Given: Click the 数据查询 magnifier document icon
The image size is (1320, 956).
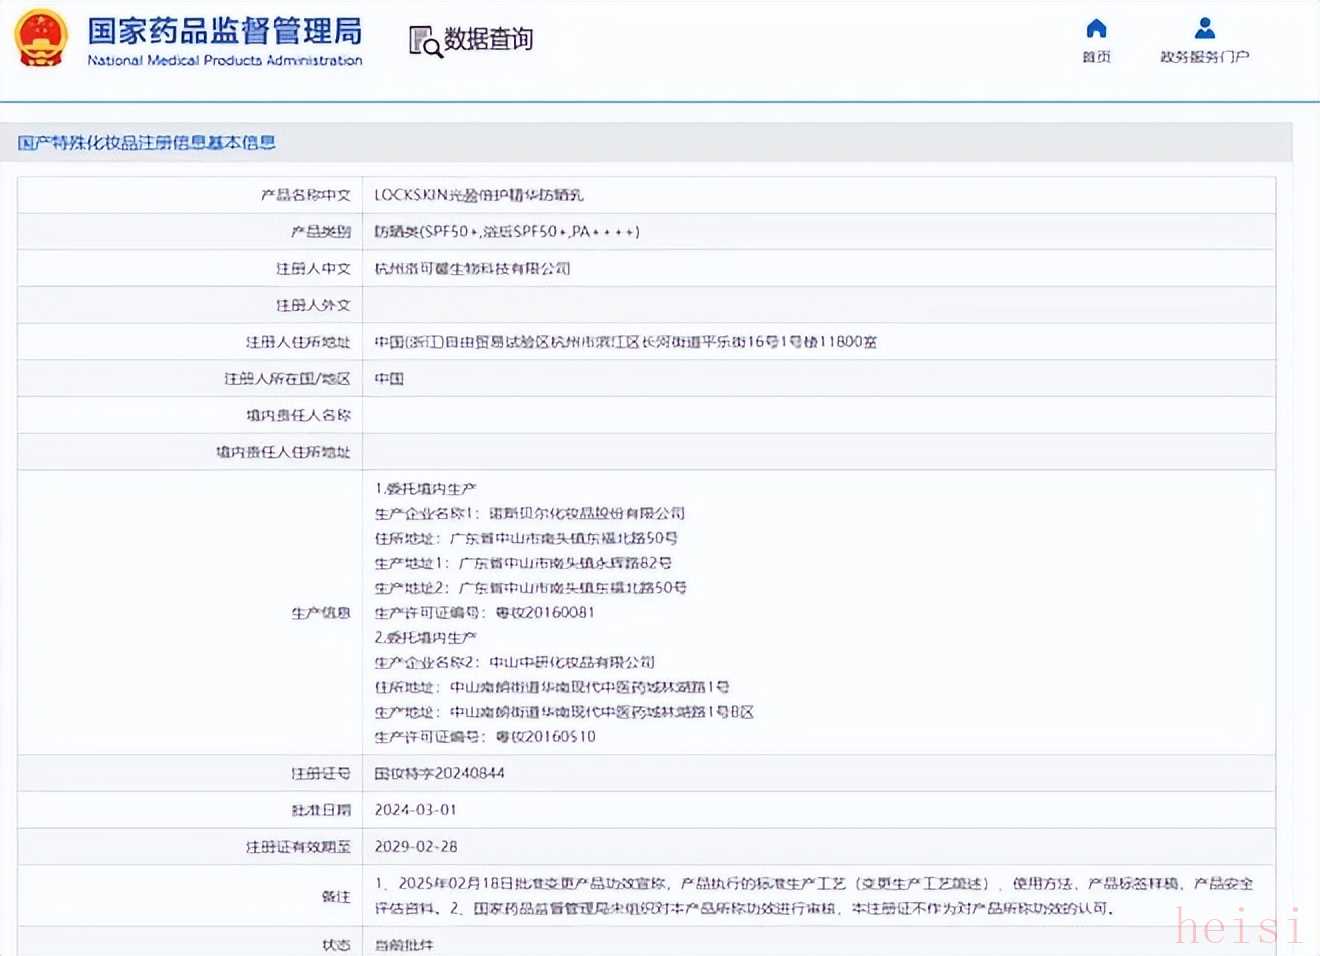Looking at the screenshot, I should [x=424, y=41].
